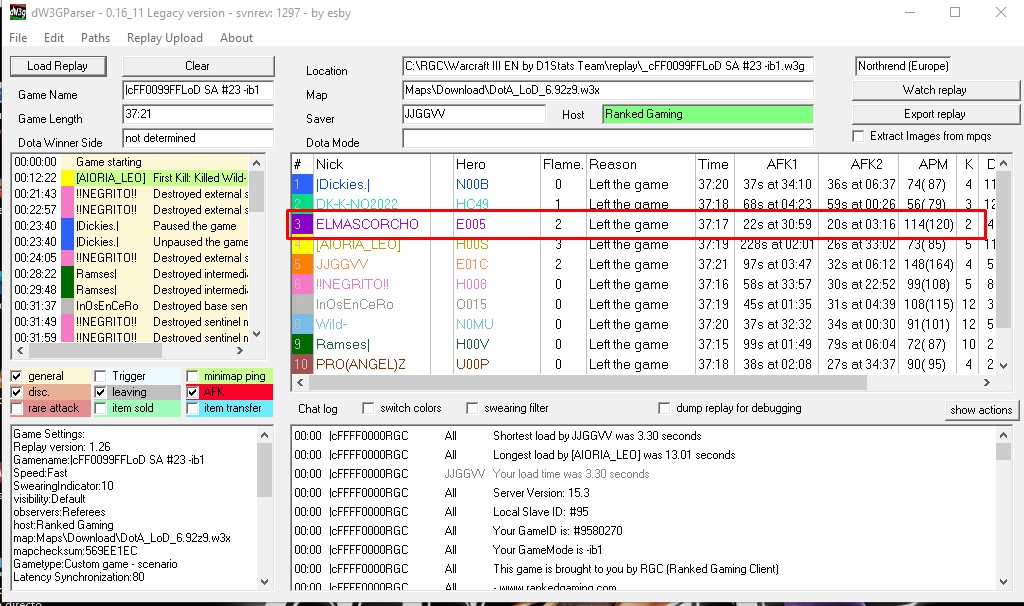Select purple color cell of ELMASCORCHO row
Image resolution: width=1024 pixels, height=606 pixels.
301,225
